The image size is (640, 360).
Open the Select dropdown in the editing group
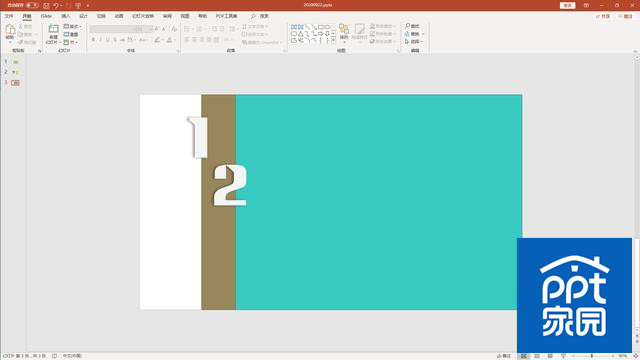click(x=413, y=42)
